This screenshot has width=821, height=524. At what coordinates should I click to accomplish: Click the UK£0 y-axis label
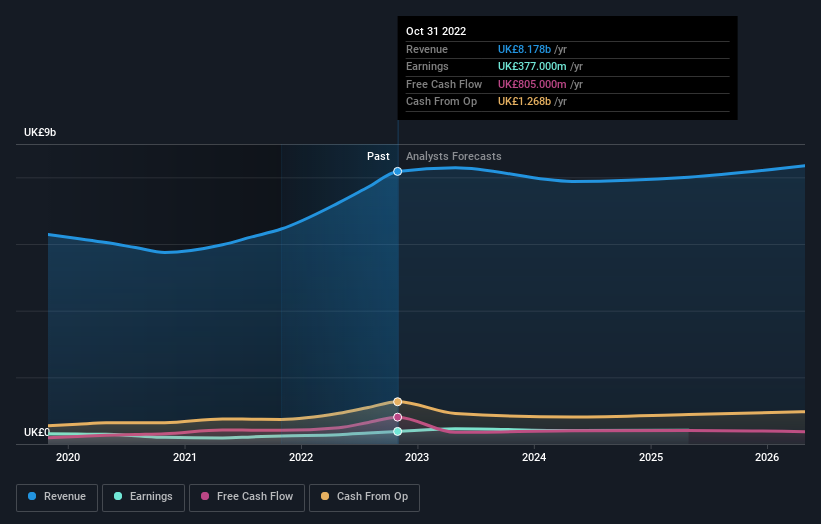[37, 432]
